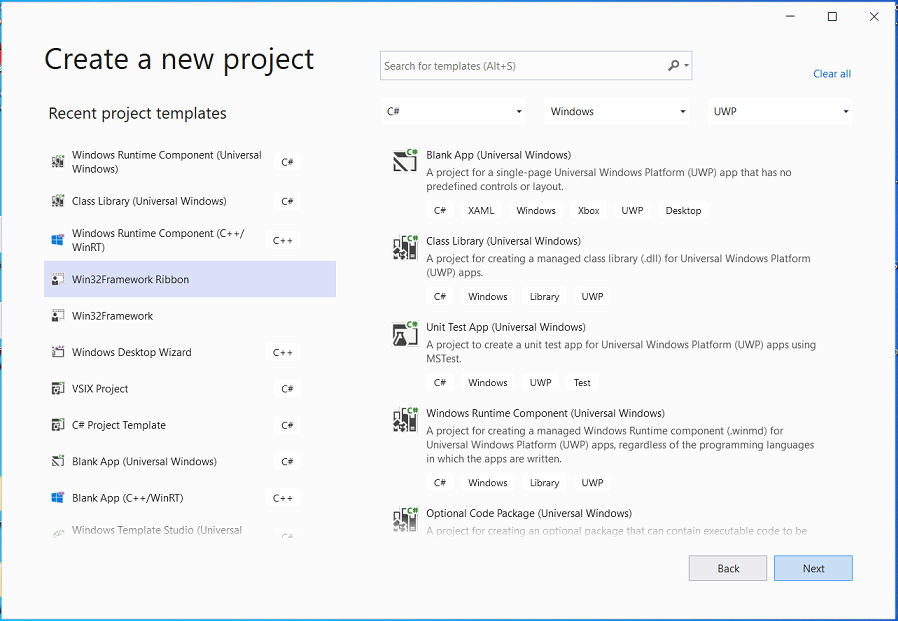Select the Windows Desktop Wizard icon

58,352
